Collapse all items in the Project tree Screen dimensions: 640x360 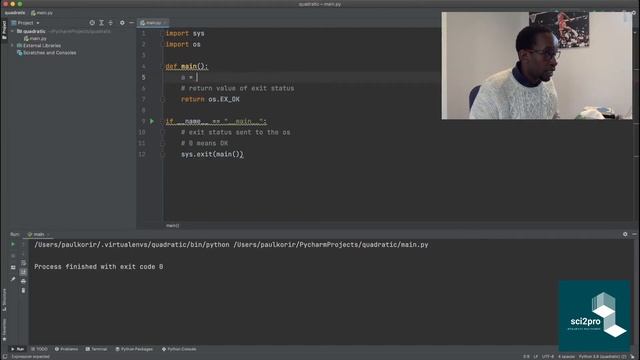(111, 23)
